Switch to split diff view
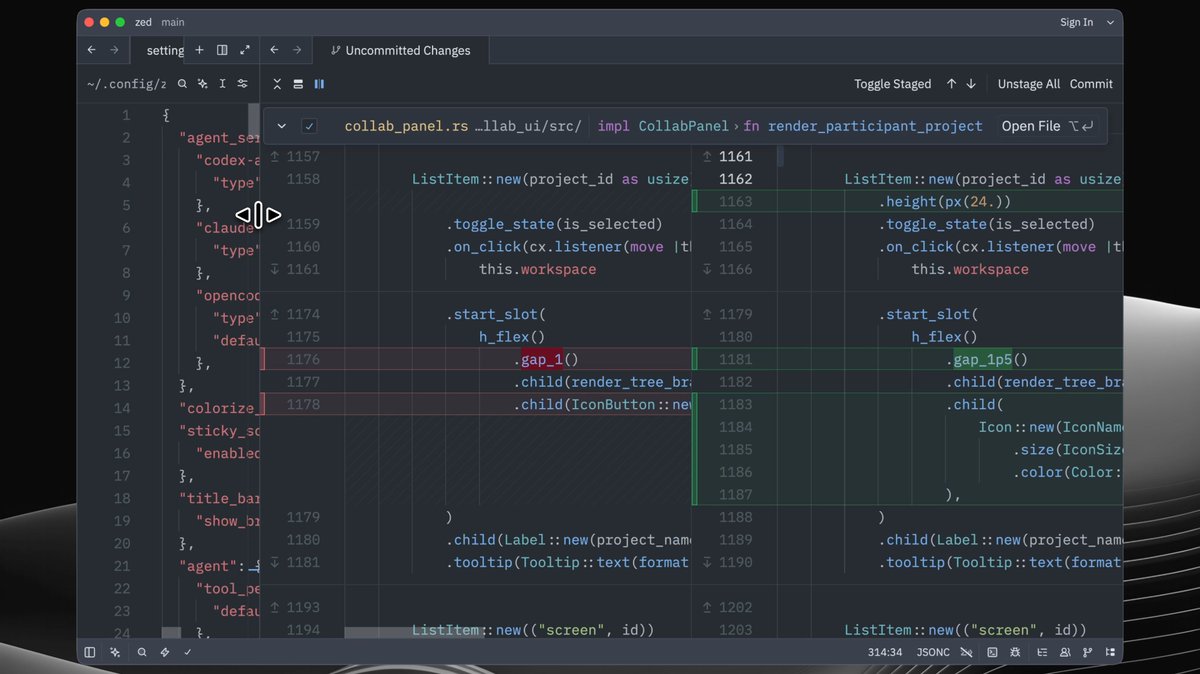 pyautogui.click(x=319, y=84)
